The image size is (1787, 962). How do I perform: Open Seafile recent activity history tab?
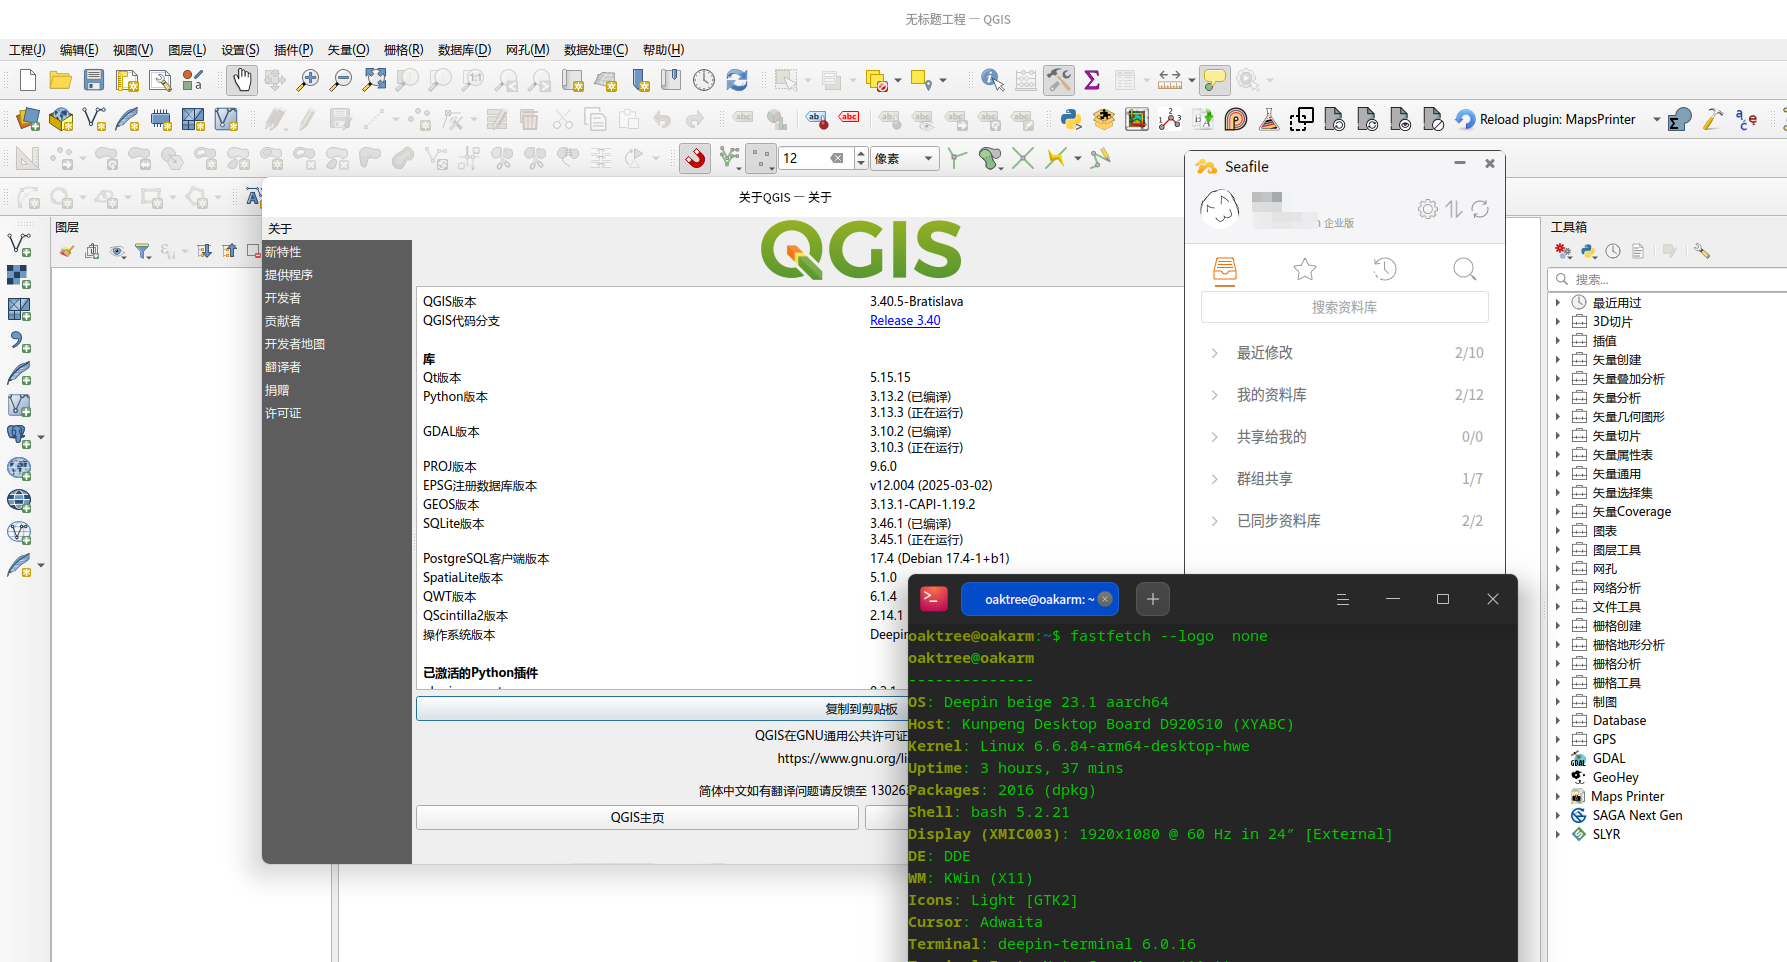click(x=1385, y=269)
